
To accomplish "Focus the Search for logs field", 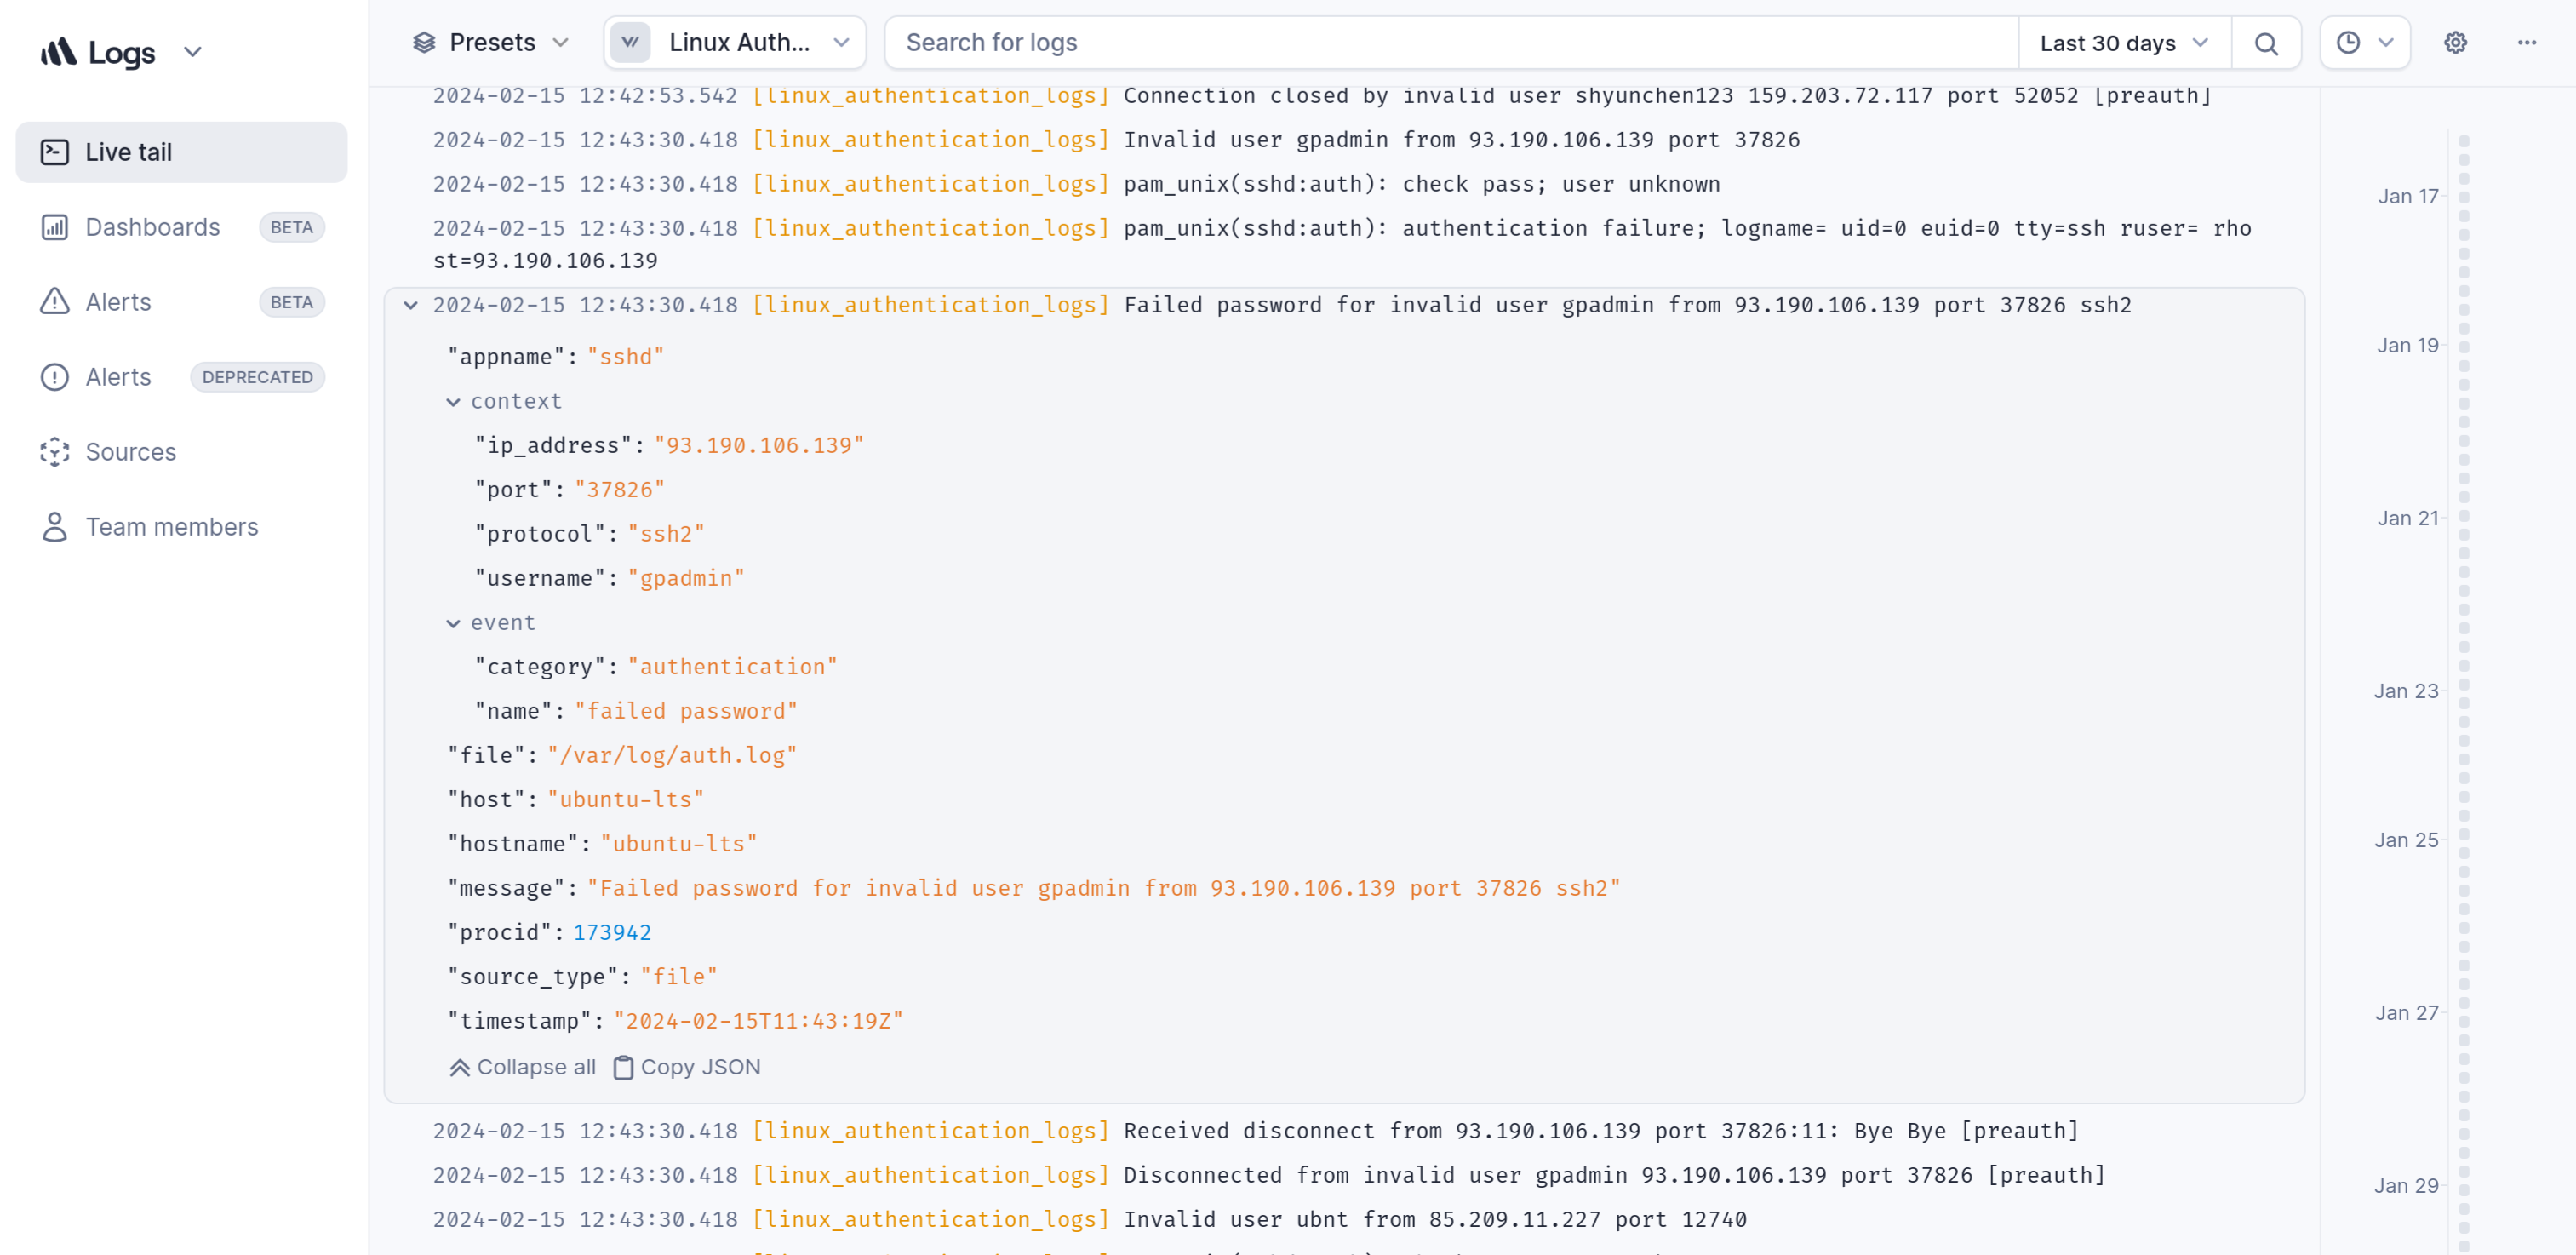I will (1450, 43).
